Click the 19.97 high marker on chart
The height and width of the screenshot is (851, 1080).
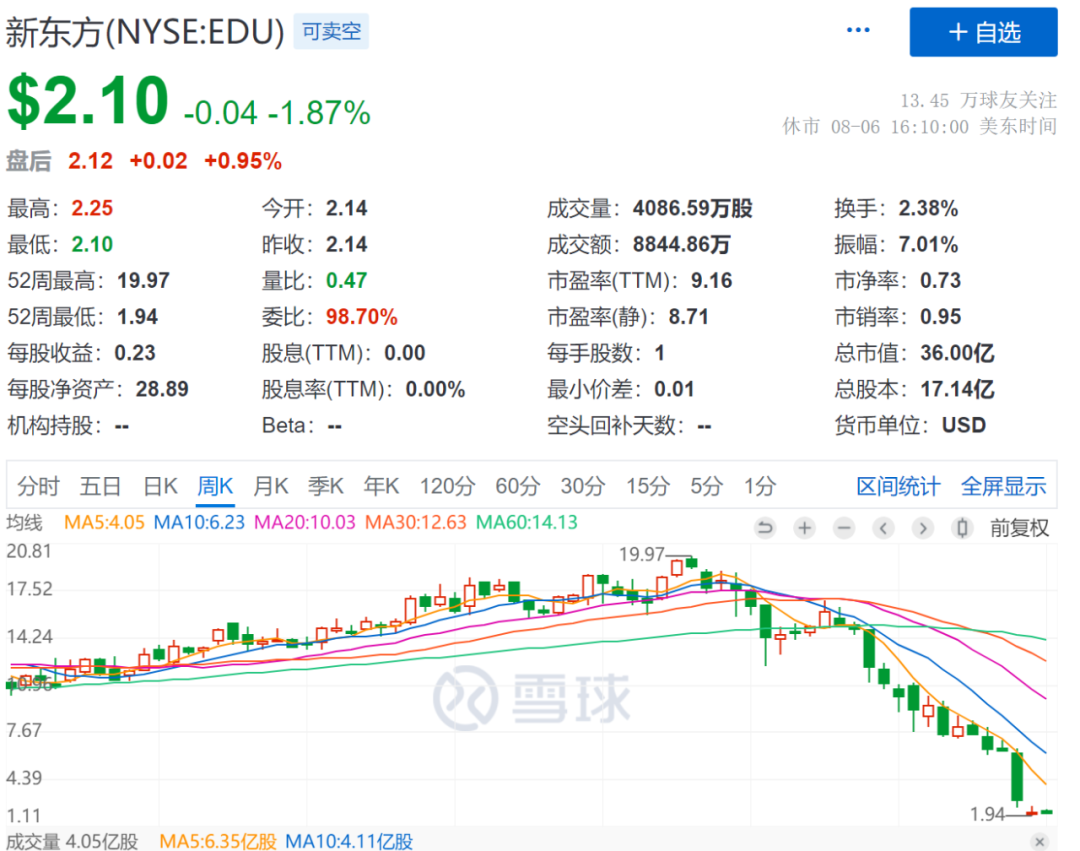pyautogui.click(x=641, y=554)
